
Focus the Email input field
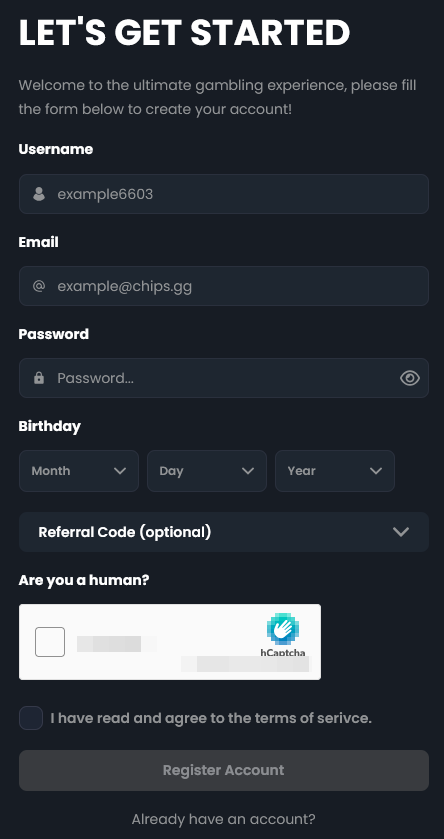[x=224, y=286]
